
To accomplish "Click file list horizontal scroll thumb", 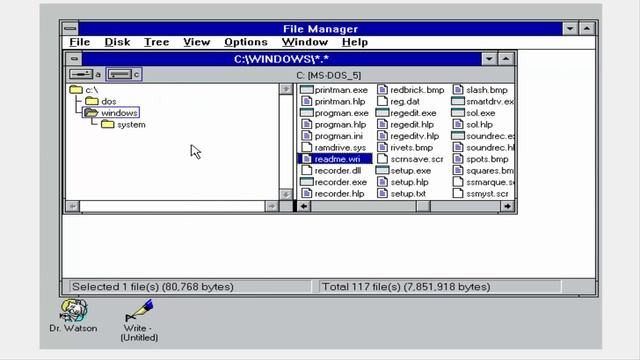I will tap(423, 207).
